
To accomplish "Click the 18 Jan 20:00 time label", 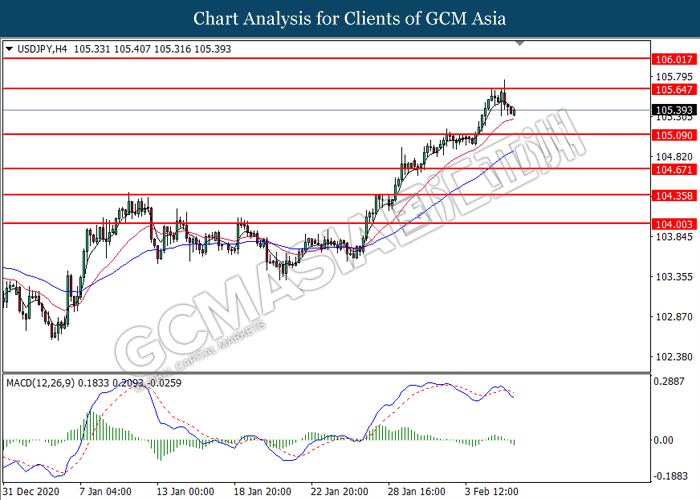I will tap(262, 492).
